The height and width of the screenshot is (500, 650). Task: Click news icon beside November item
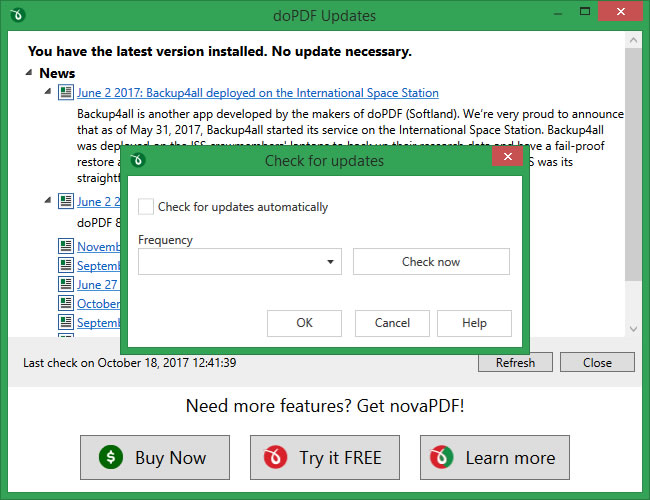click(65, 246)
